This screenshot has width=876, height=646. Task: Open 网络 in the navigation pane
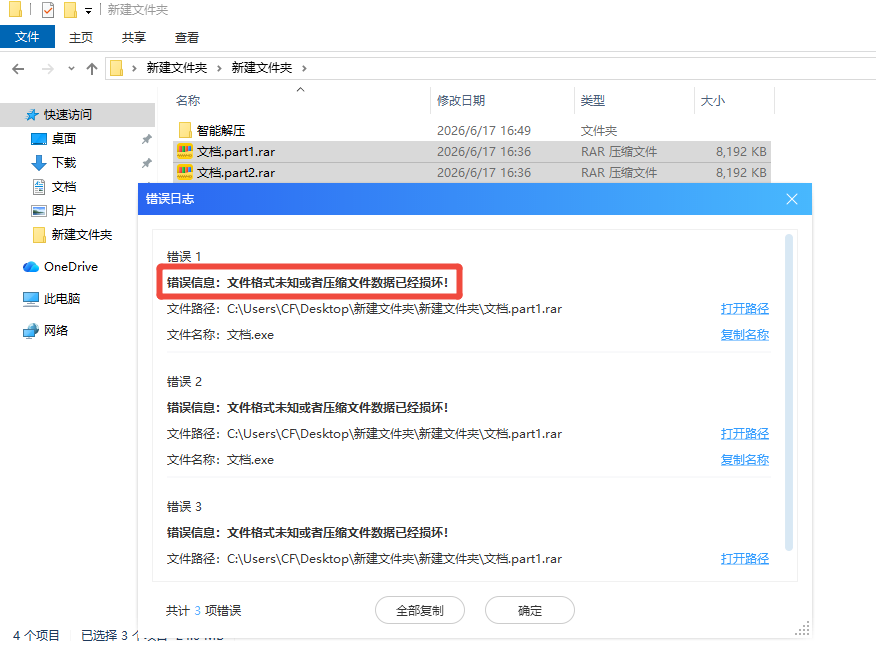(56, 330)
